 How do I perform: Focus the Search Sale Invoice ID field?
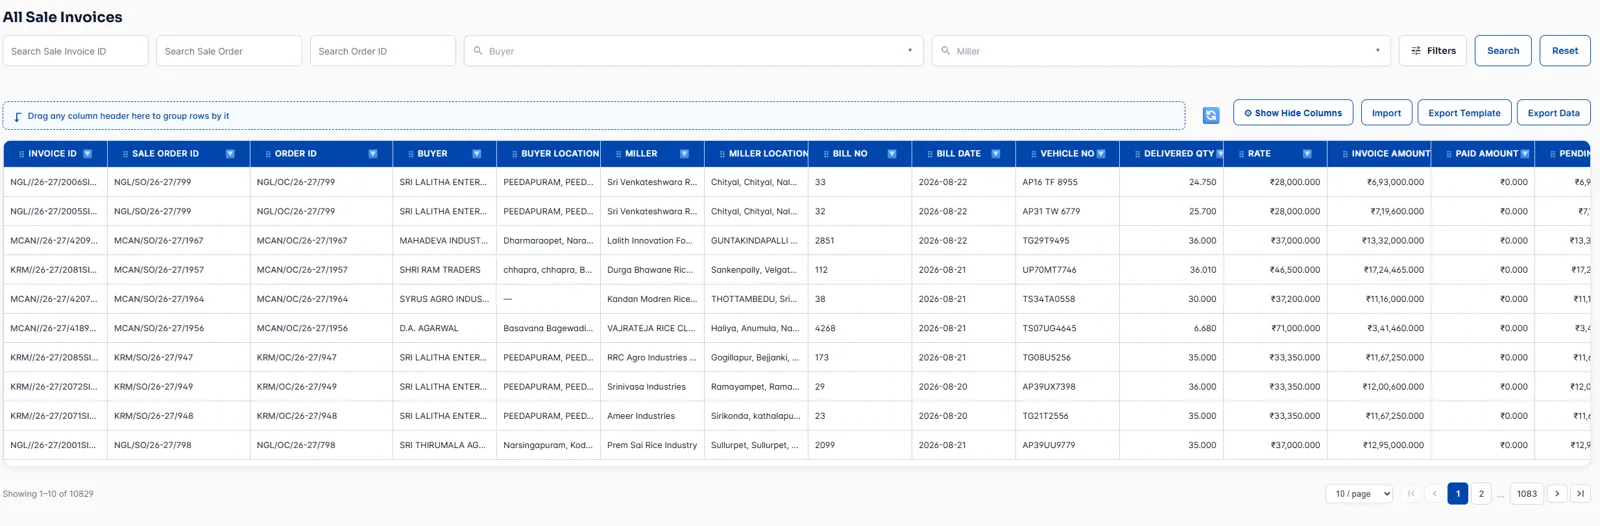(76, 51)
